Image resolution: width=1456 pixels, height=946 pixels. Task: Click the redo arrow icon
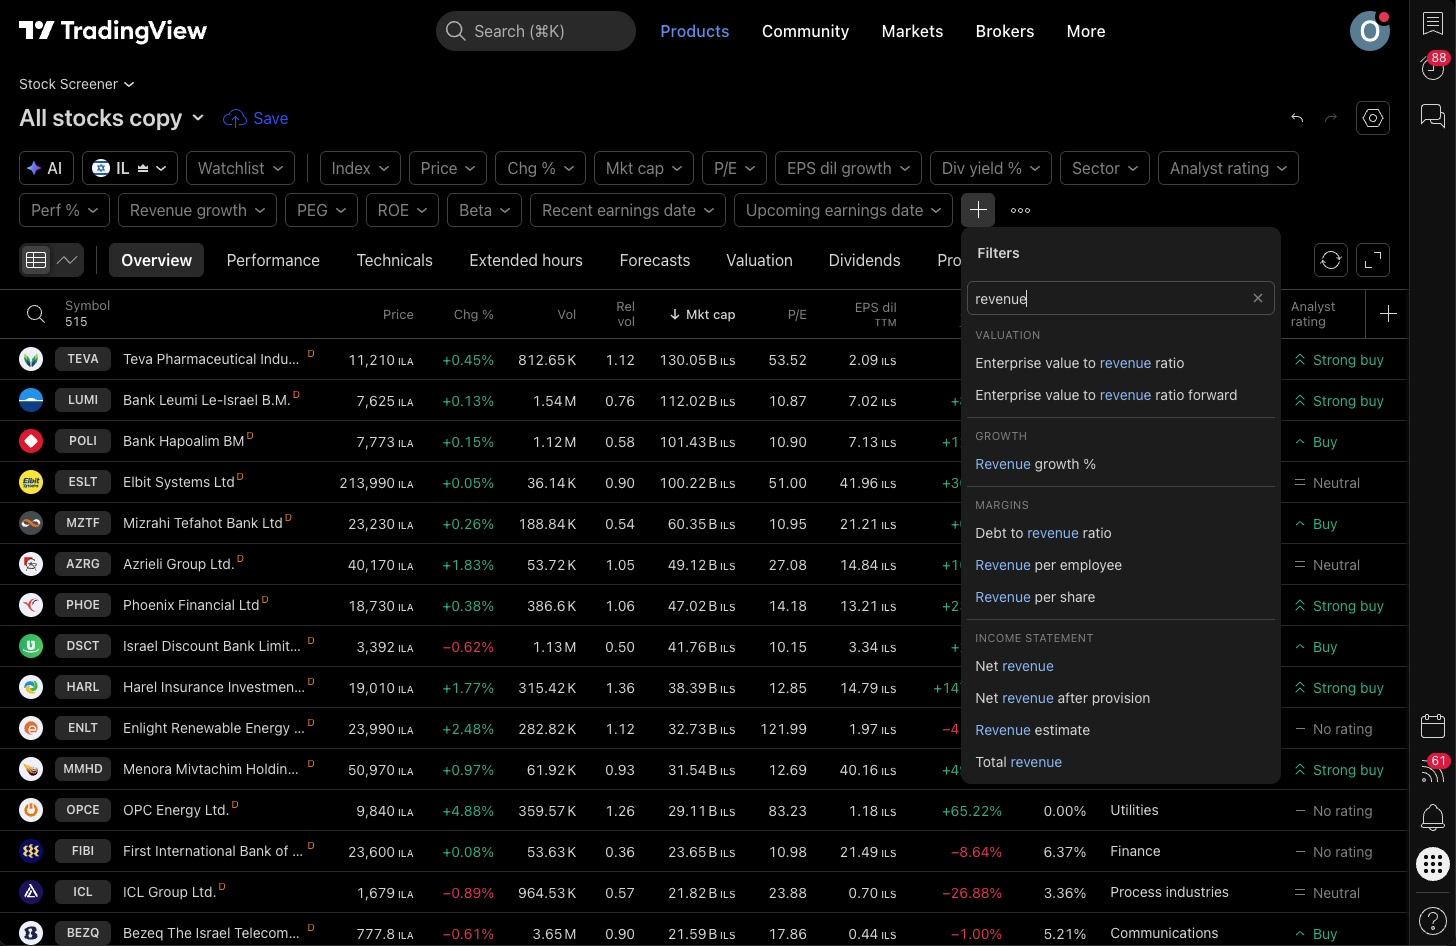tap(1331, 118)
